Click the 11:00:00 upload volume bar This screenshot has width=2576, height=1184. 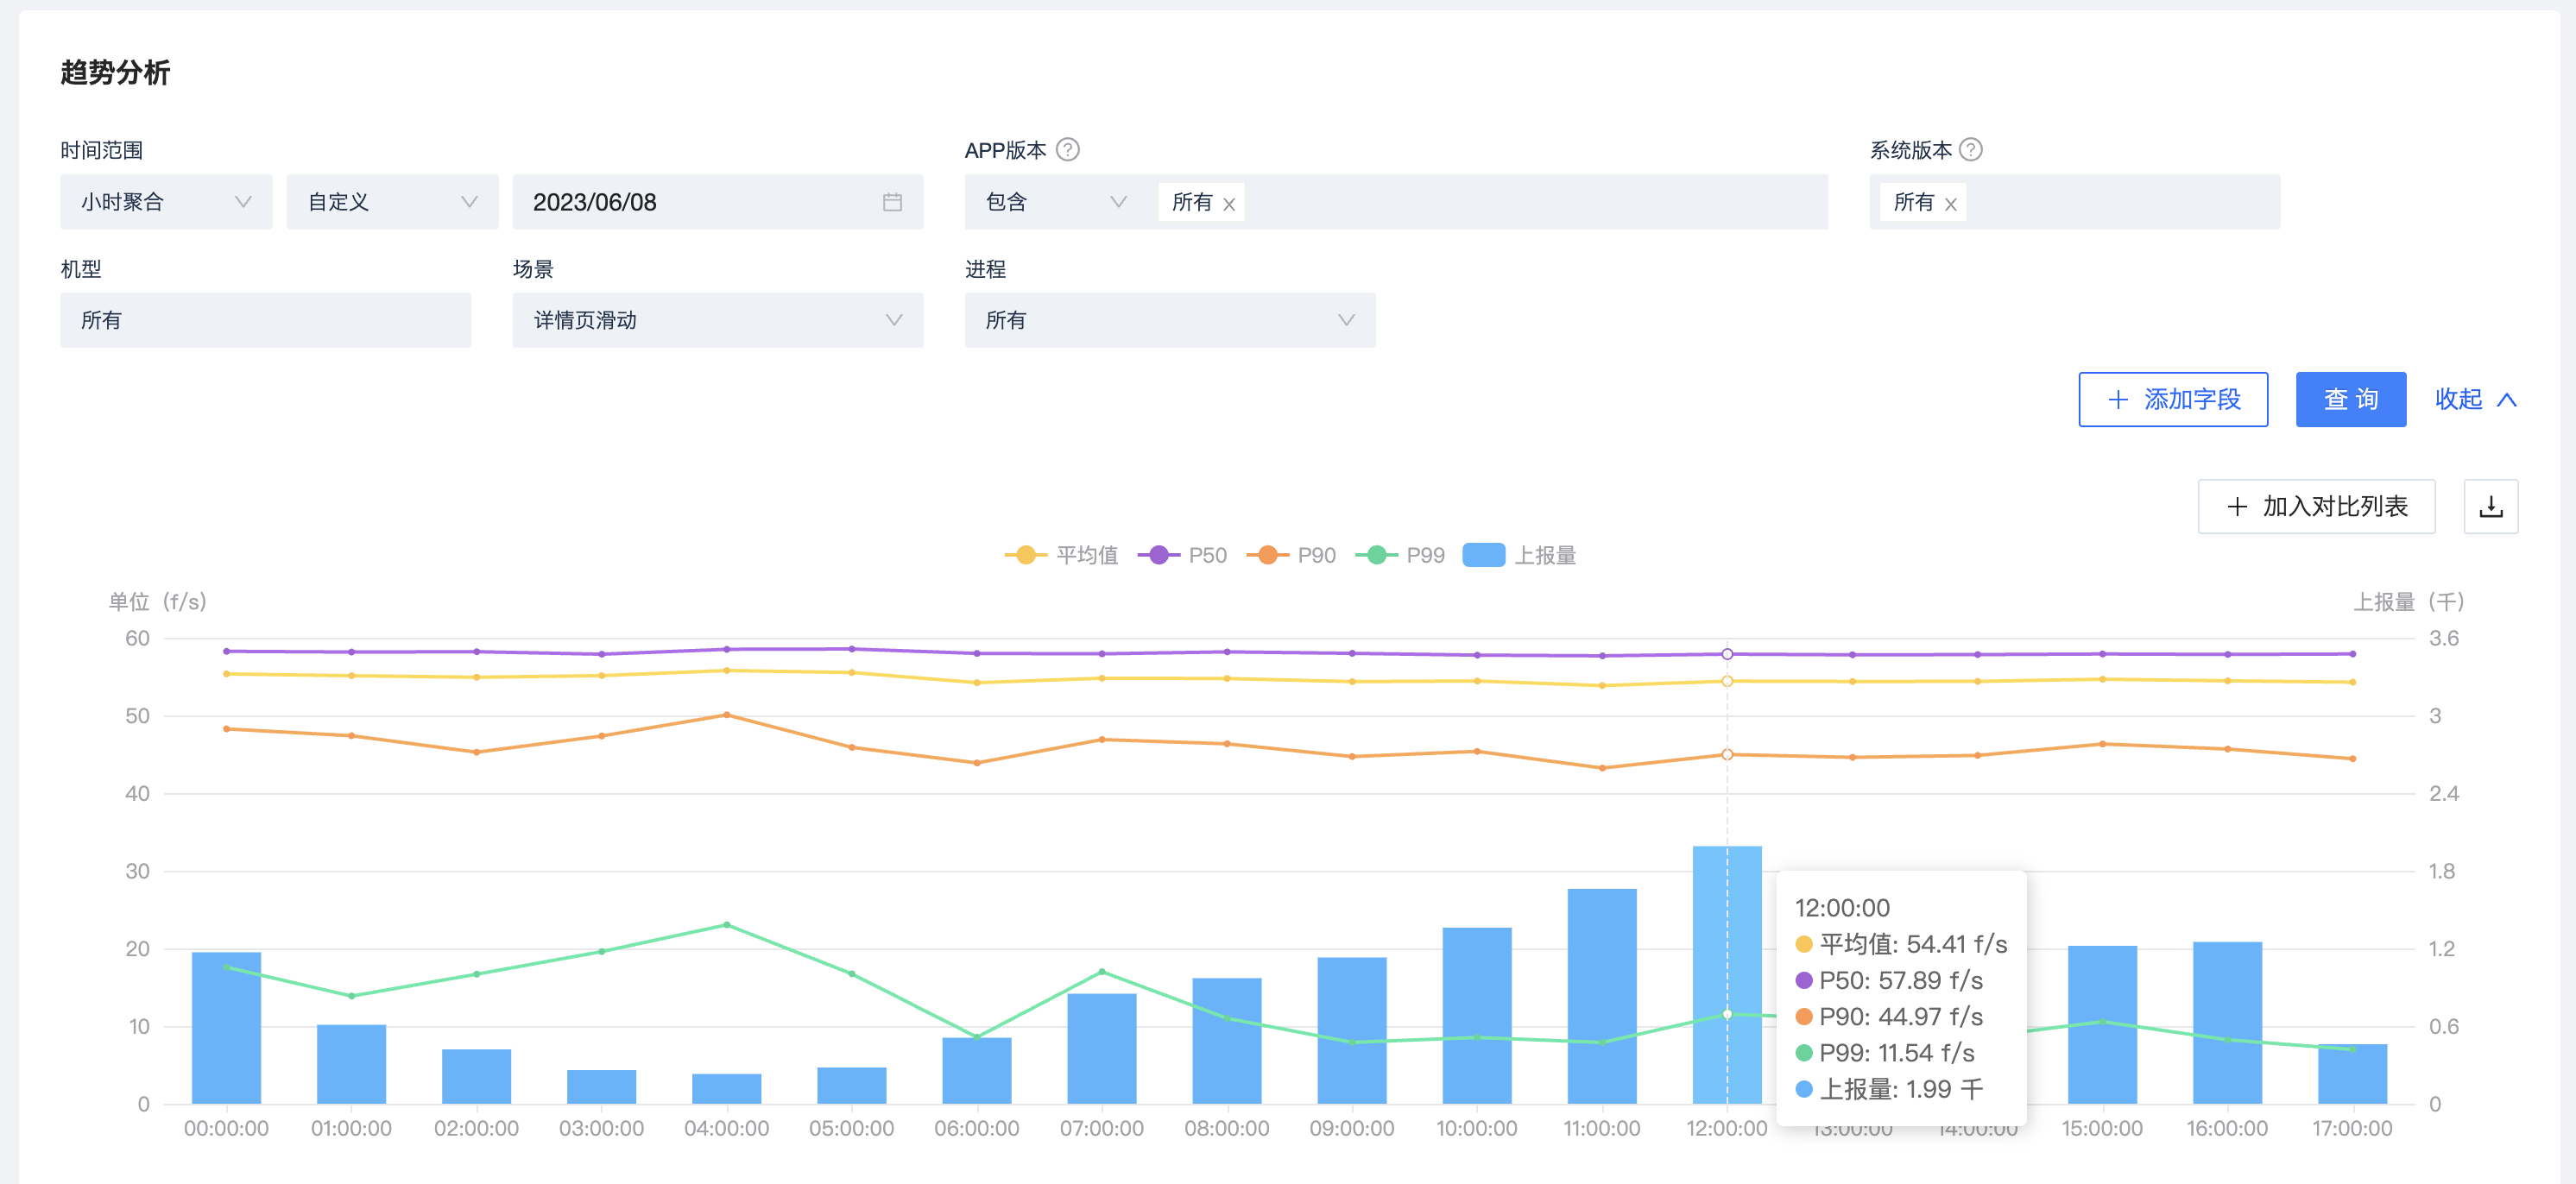click(x=1602, y=996)
